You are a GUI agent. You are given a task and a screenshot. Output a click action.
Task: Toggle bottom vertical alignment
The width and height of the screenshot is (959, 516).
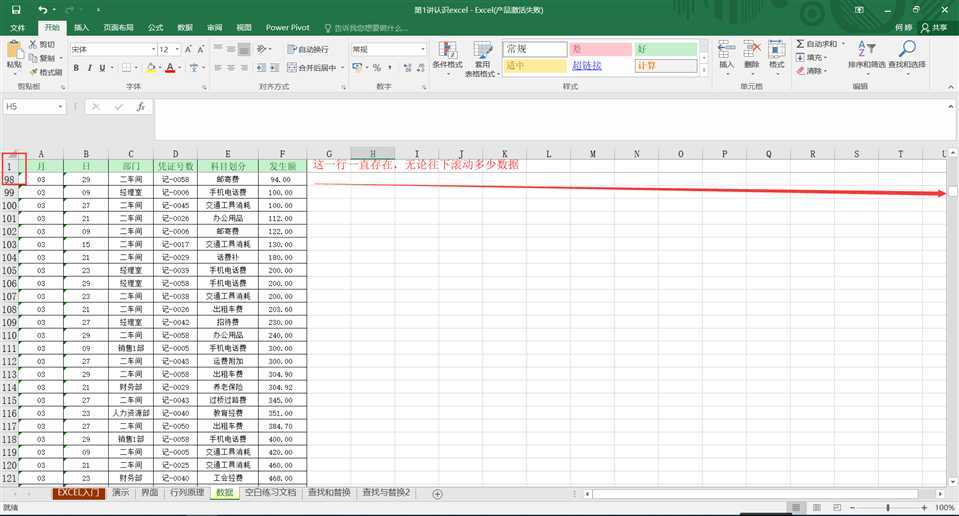tap(244, 49)
